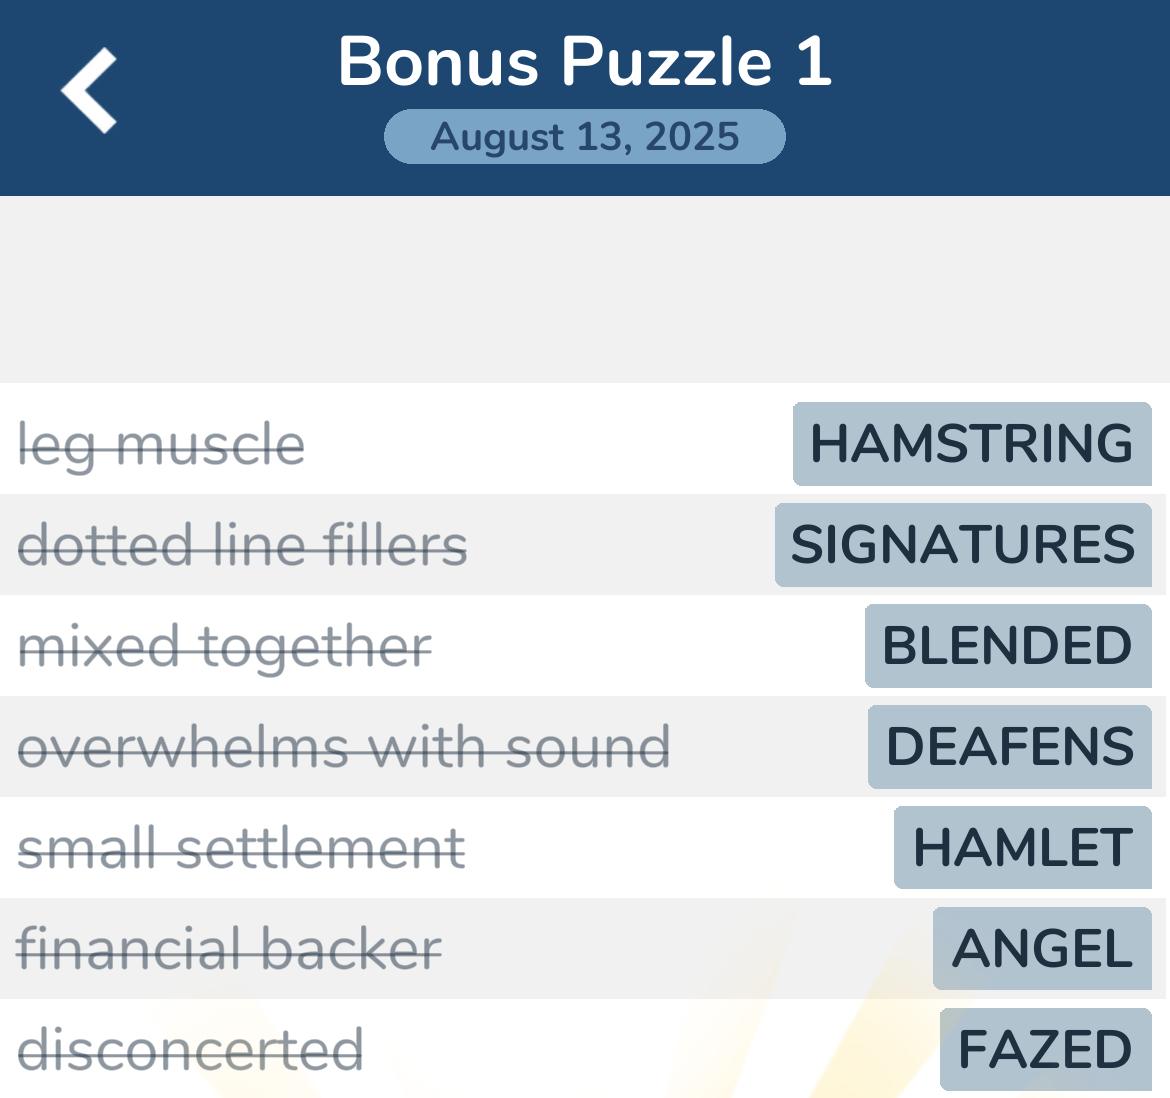This screenshot has height=1098, width=1170.
Task: Click the 'small settlement' clue
Action: click(242, 849)
